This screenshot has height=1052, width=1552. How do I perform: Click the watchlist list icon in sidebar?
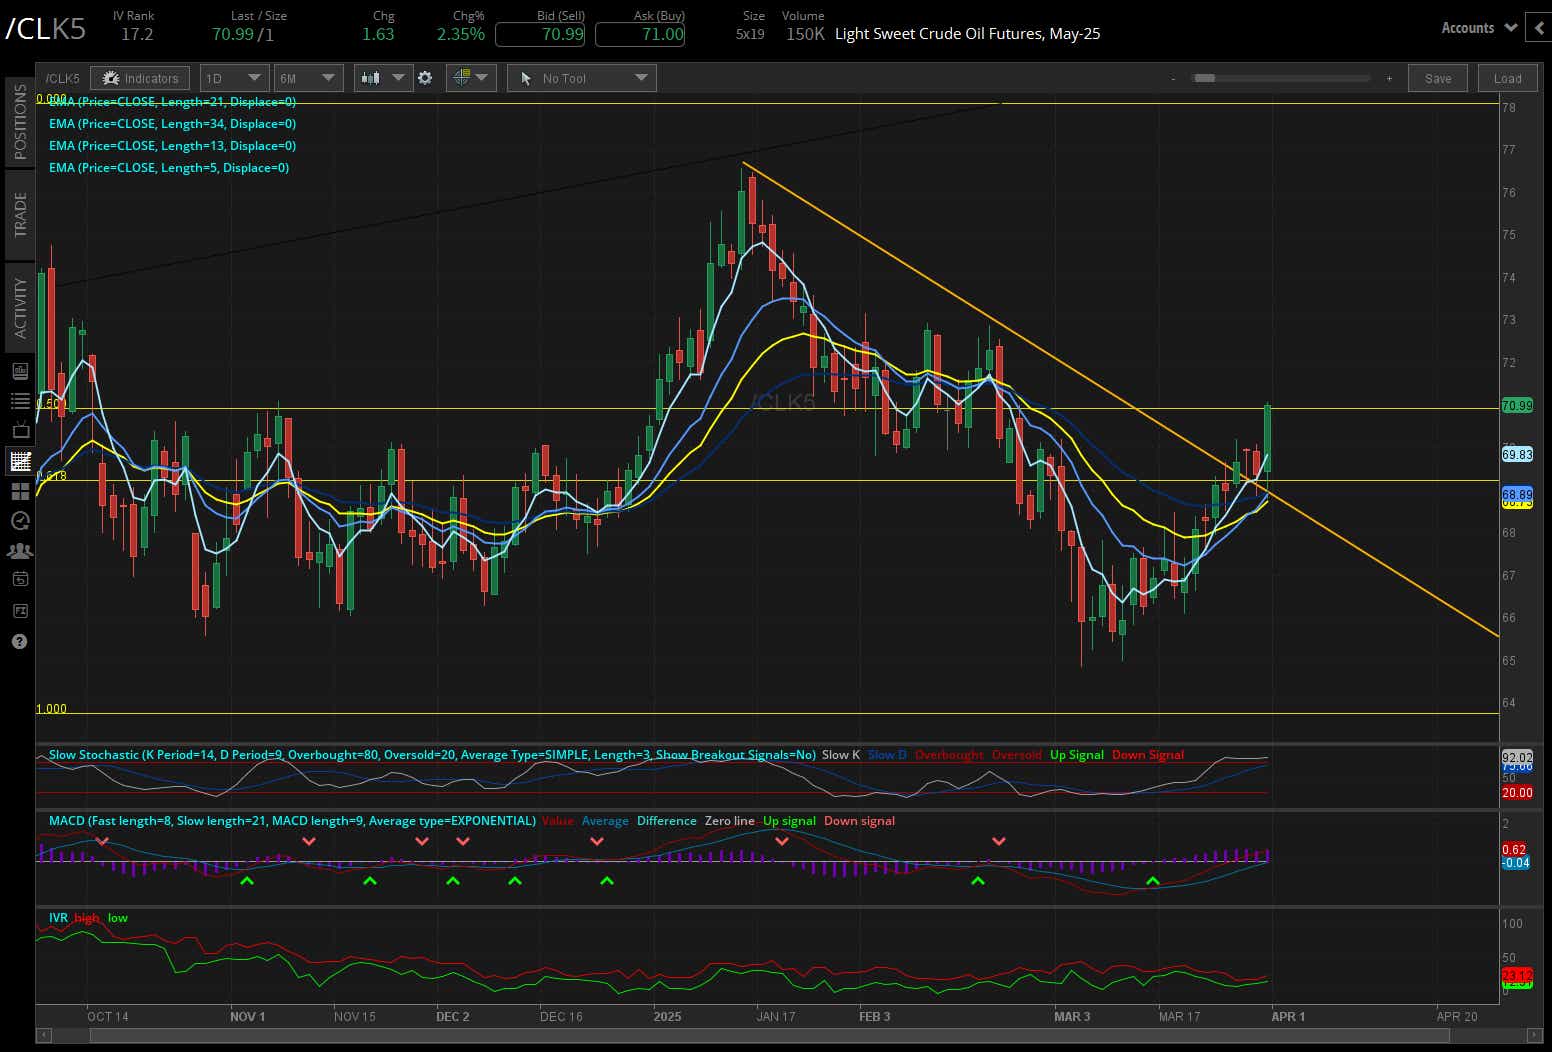(x=19, y=400)
